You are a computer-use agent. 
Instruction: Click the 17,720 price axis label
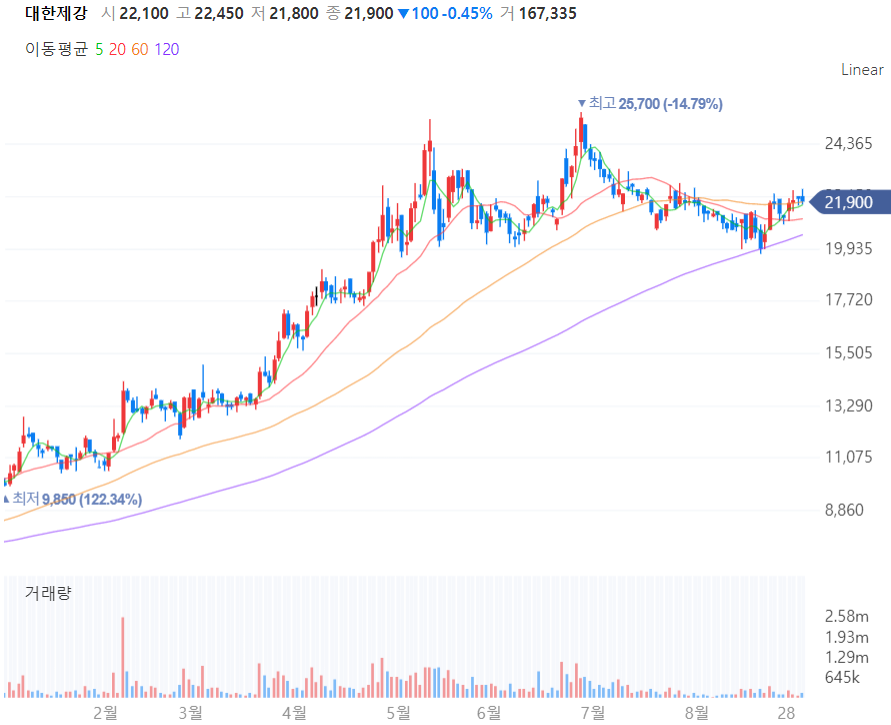(x=848, y=300)
